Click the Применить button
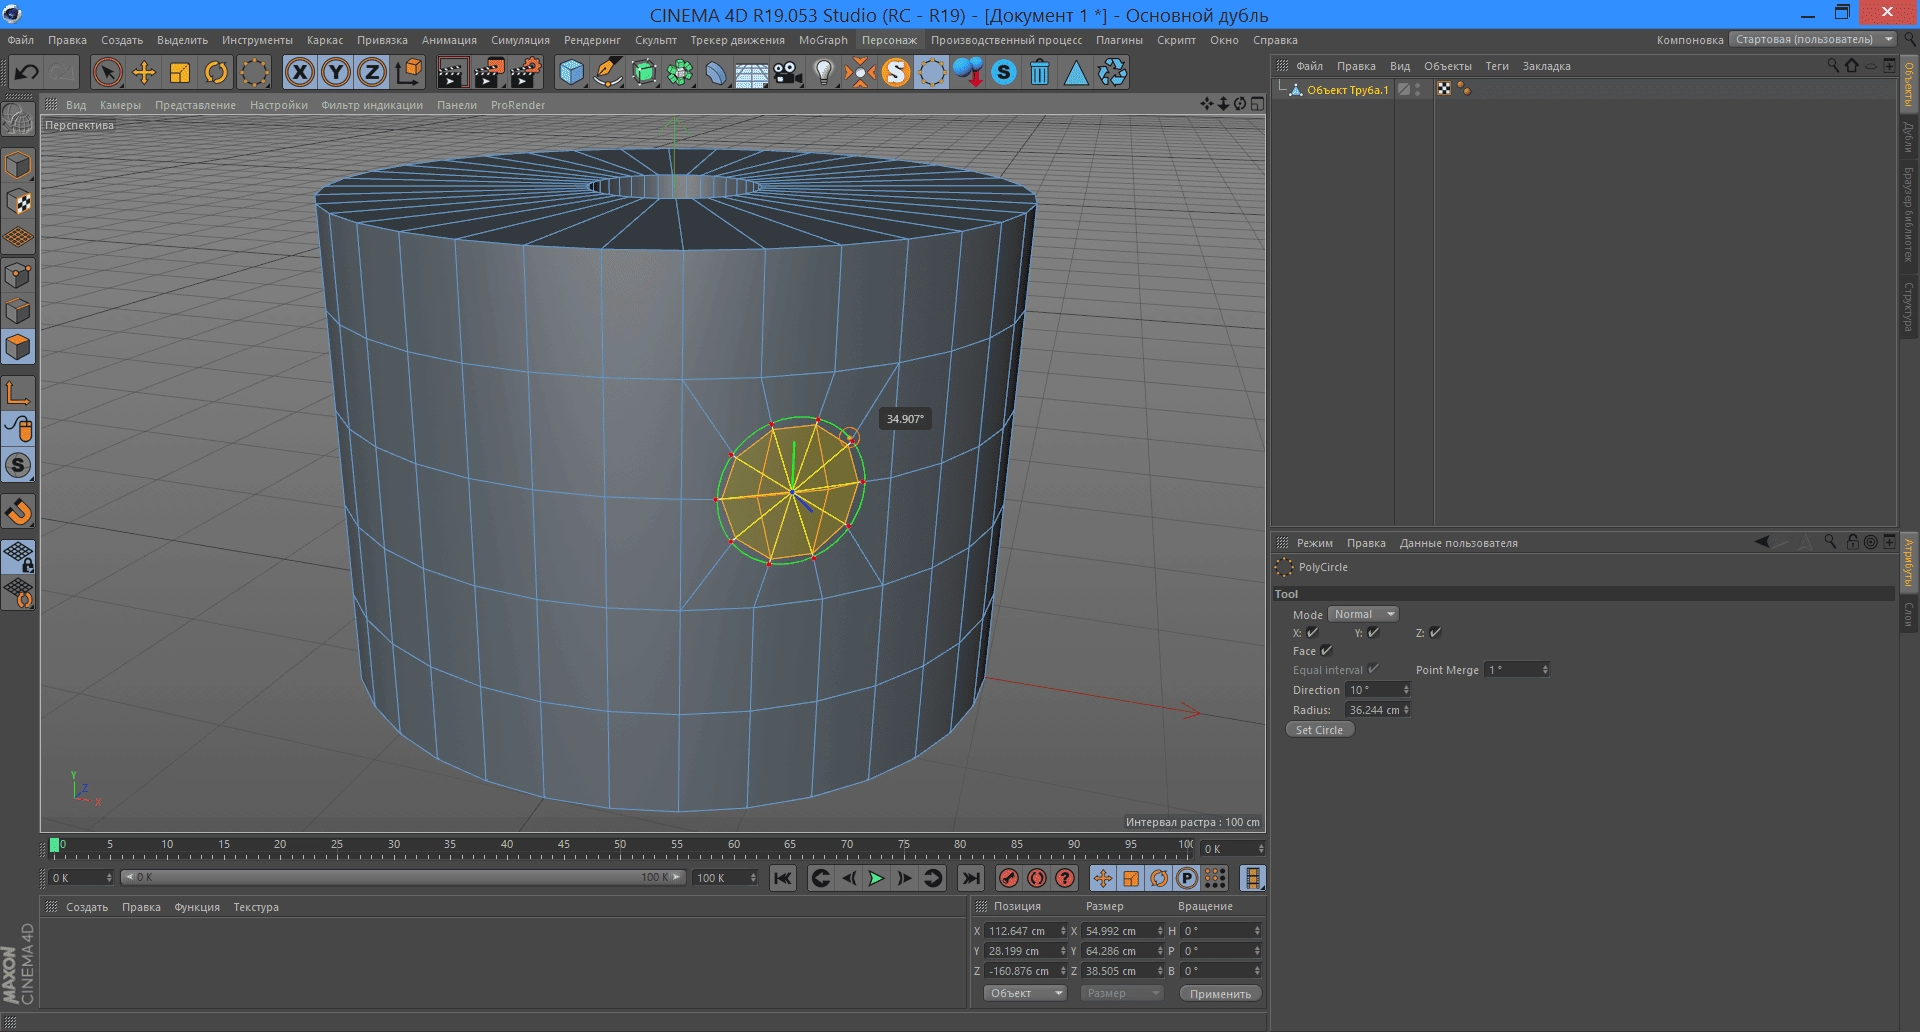The height and width of the screenshot is (1032, 1920). [1220, 993]
